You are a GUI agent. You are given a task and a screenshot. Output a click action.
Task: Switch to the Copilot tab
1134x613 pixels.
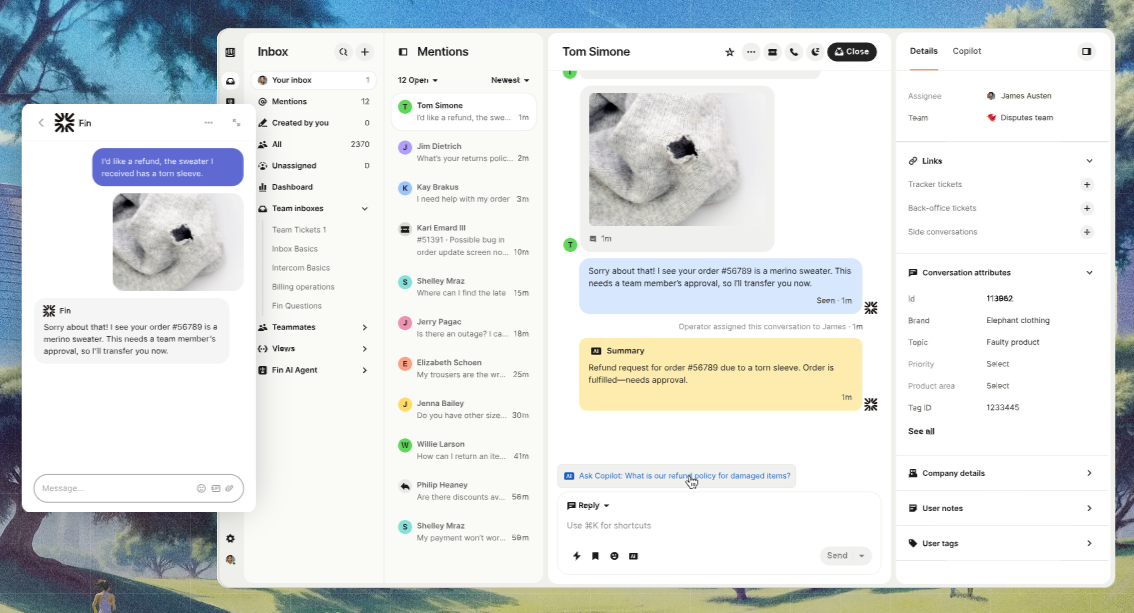pos(966,51)
